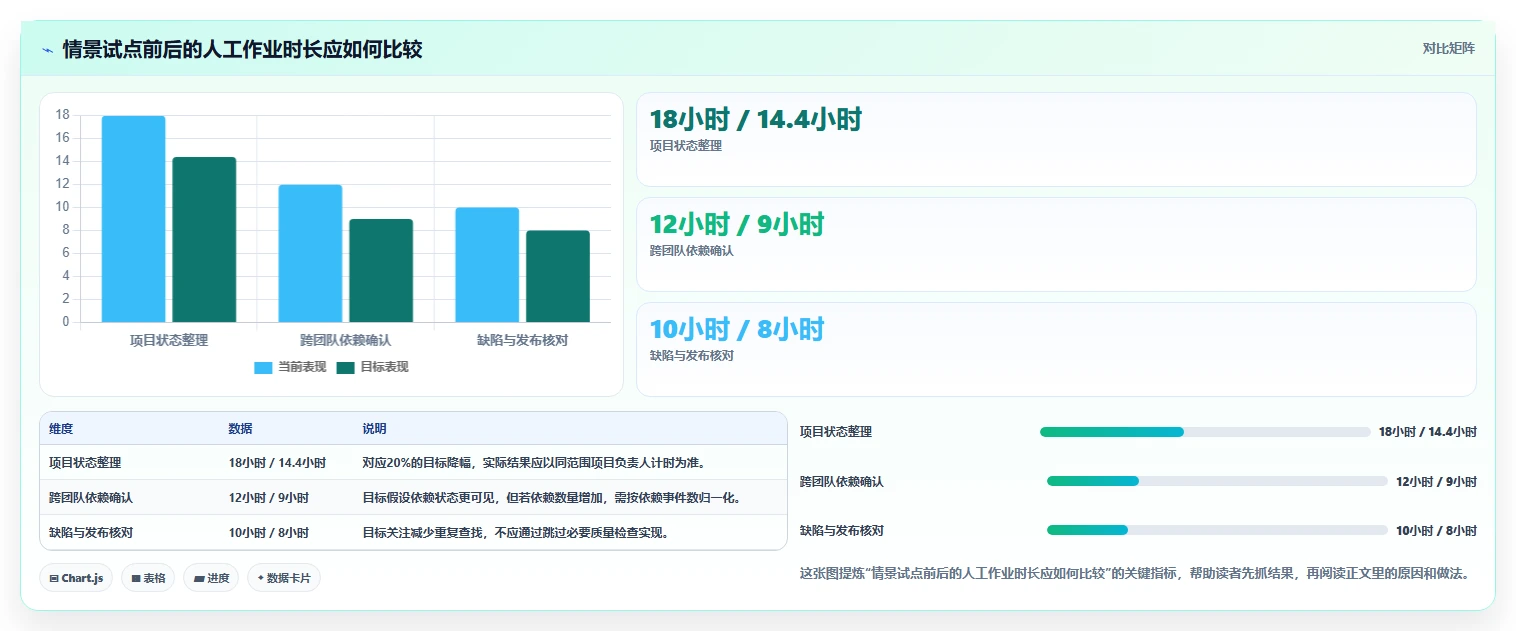Click the 数据 column header
Image resolution: width=1516 pixels, height=631 pixels.
240,429
